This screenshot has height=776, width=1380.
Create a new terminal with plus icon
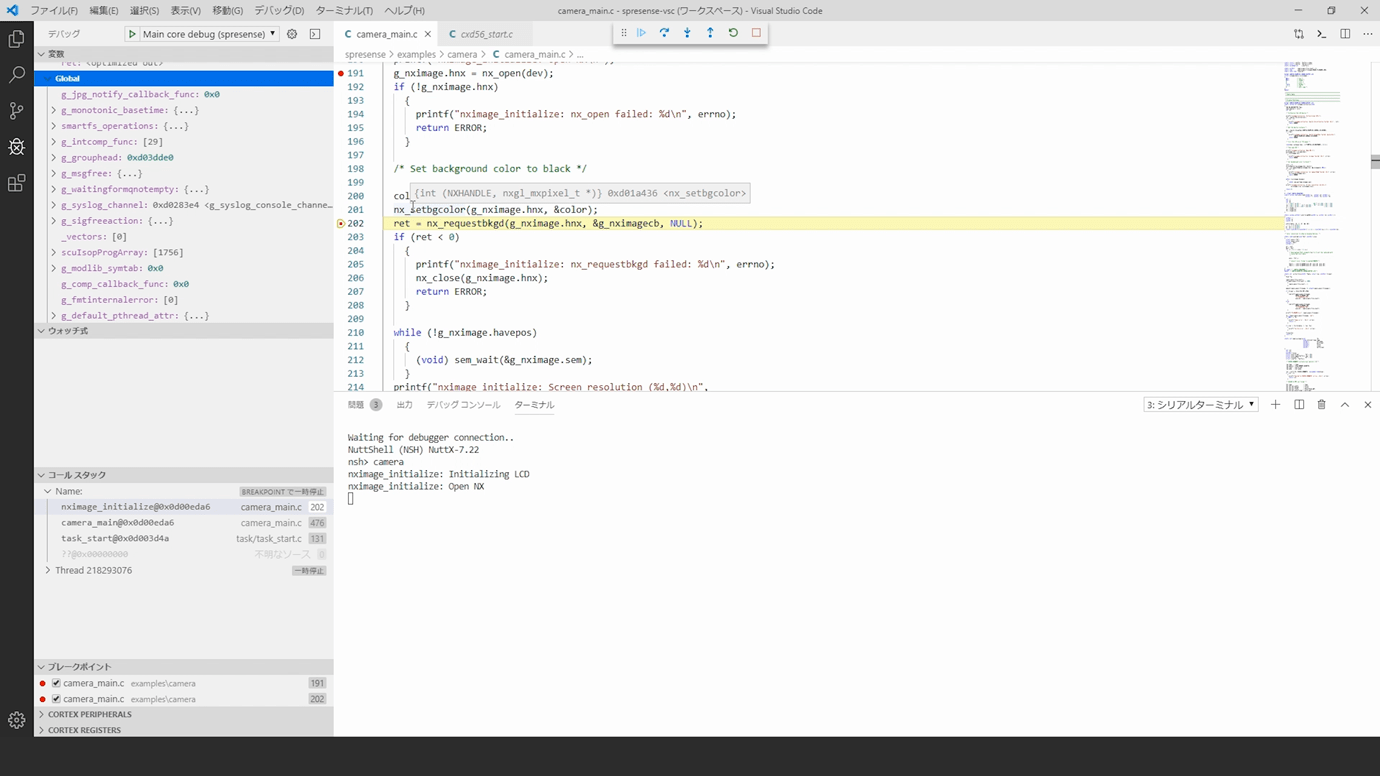point(1275,405)
